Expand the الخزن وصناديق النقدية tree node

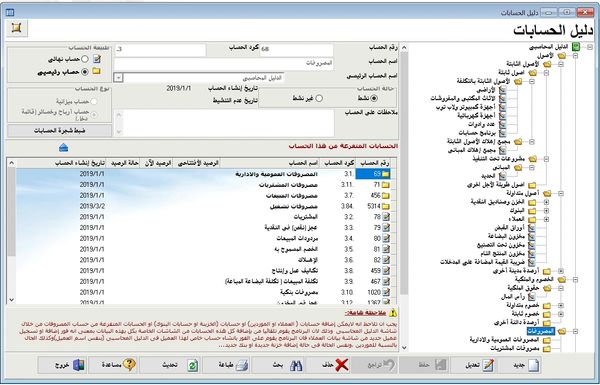pyautogui.click(x=546, y=202)
